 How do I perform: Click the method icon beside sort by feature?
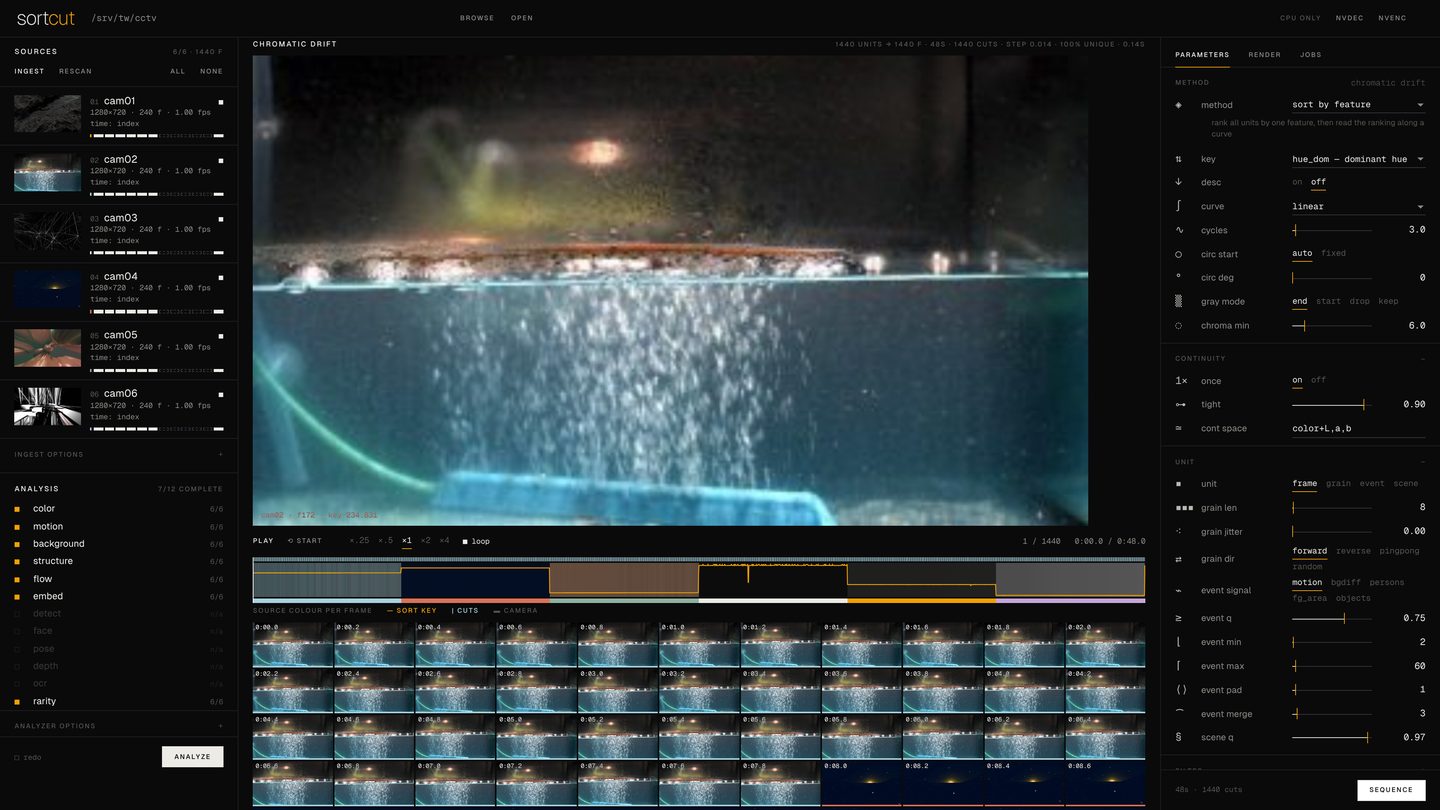[x=1178, y=105]
